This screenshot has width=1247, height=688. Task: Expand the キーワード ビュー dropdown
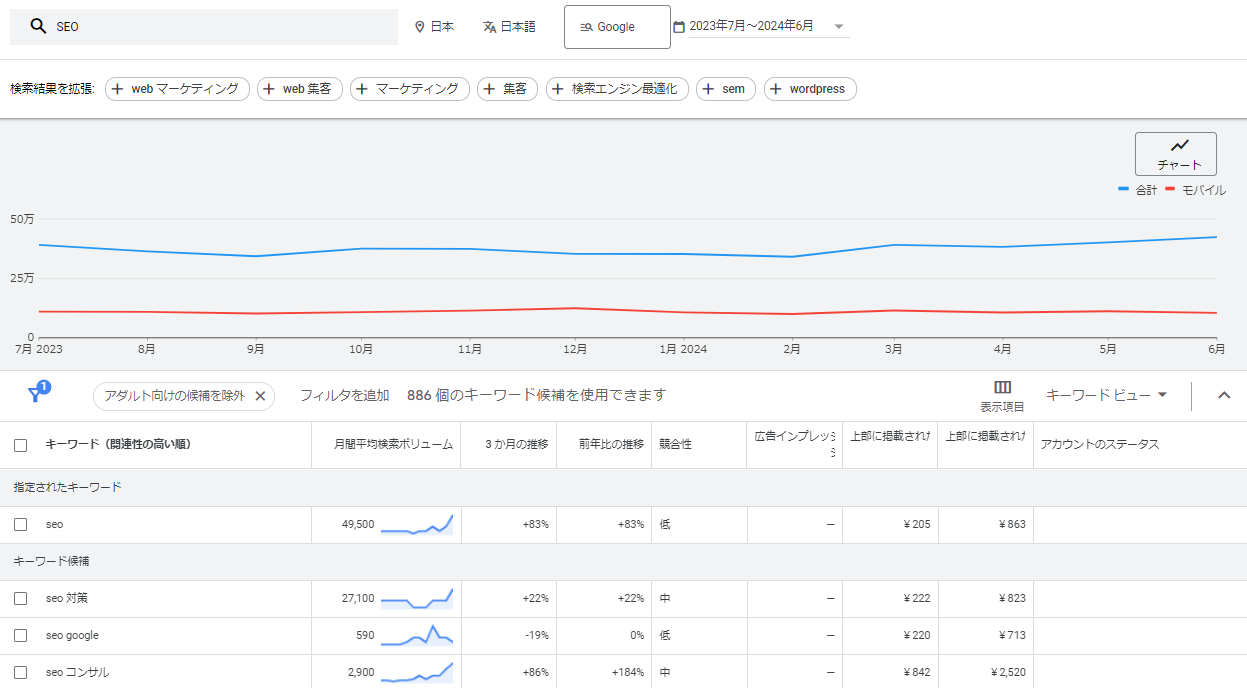(1106, 395)
